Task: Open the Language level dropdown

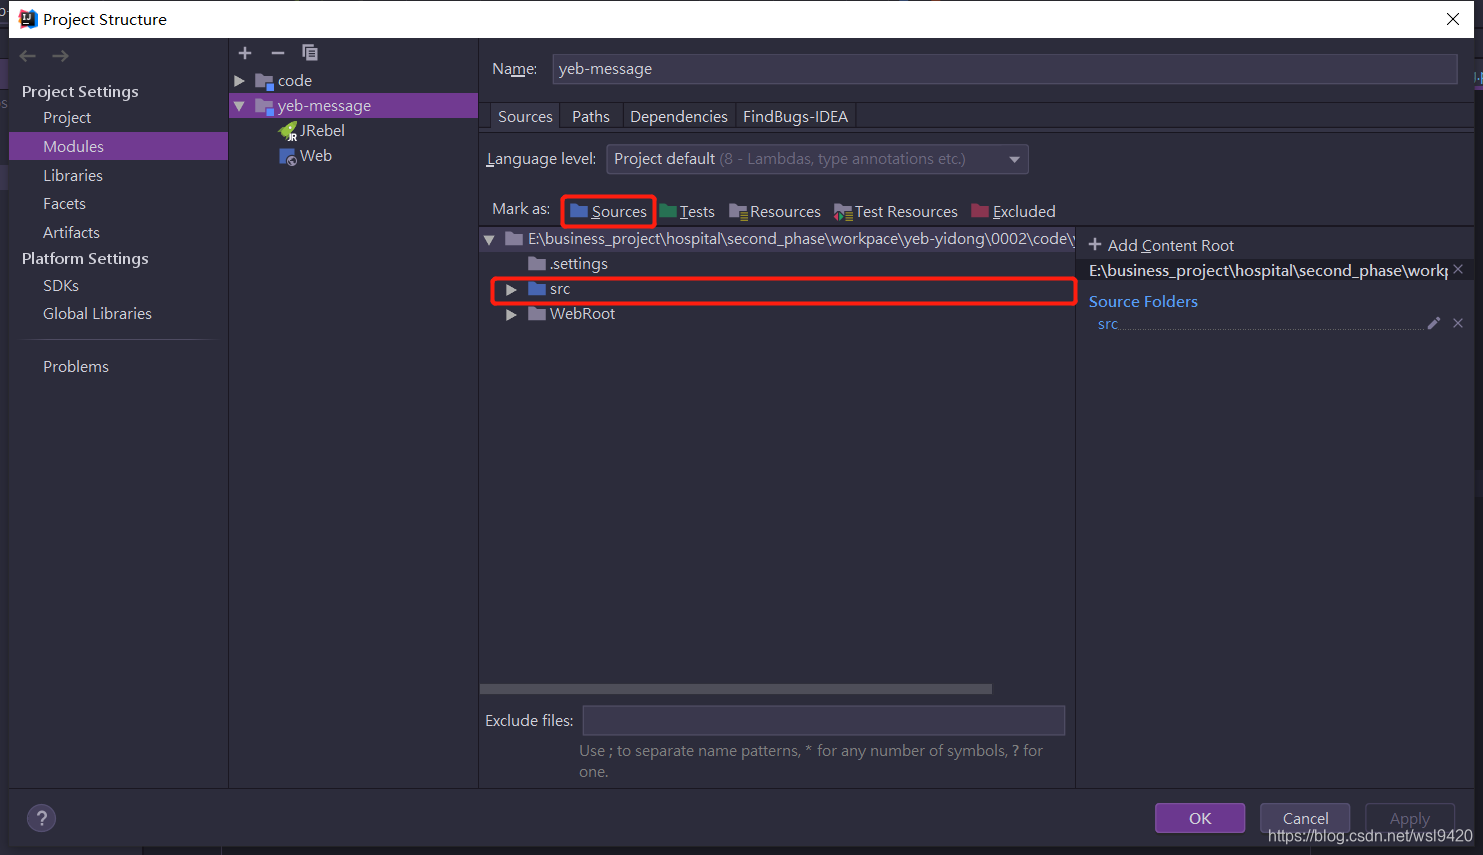Action: [817, 159]
